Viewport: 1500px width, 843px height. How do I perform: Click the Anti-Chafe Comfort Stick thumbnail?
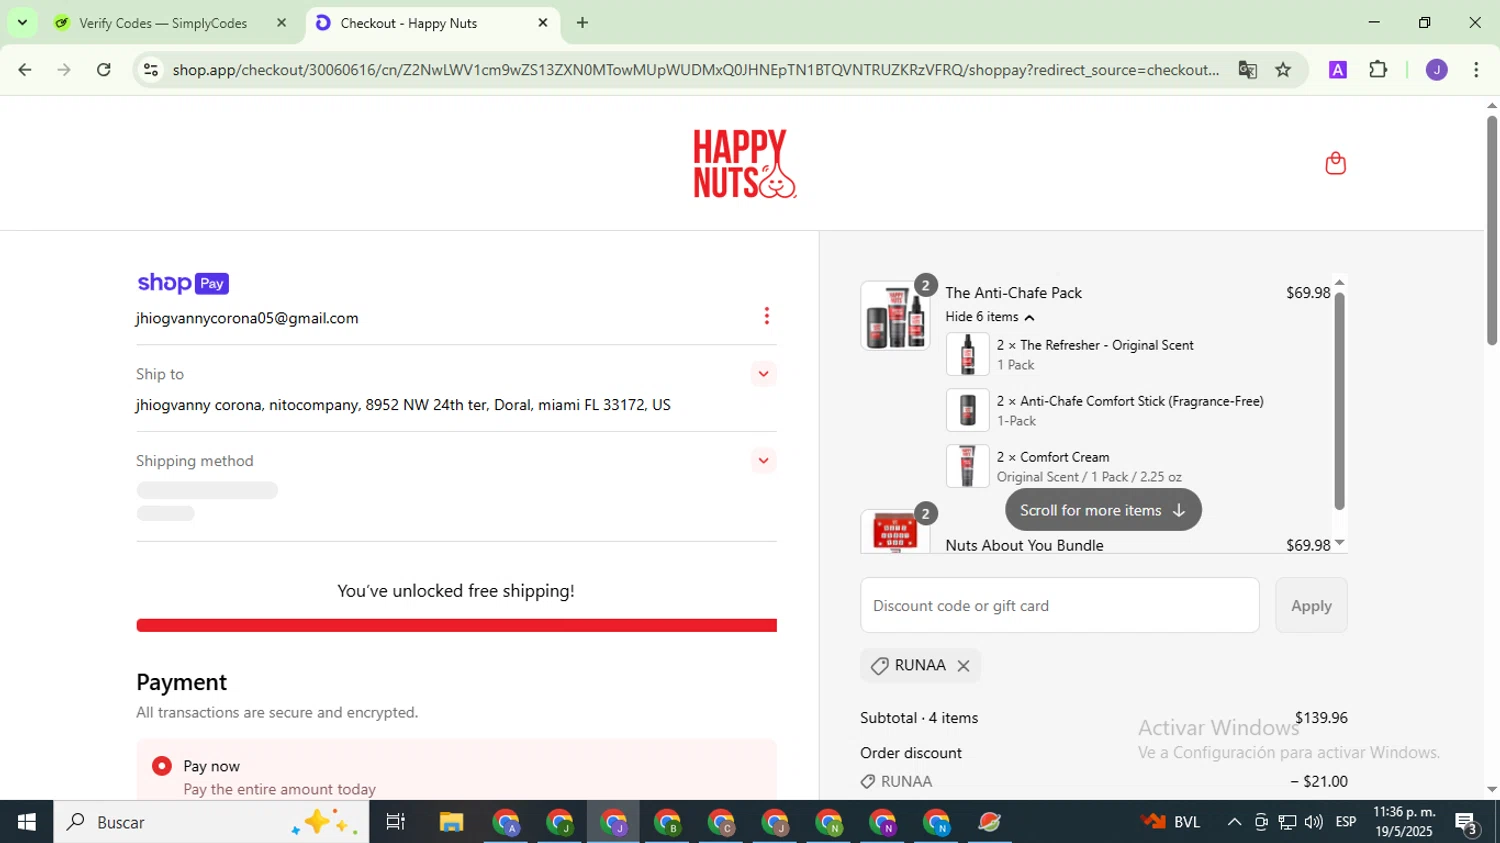(x=967, y=410)
